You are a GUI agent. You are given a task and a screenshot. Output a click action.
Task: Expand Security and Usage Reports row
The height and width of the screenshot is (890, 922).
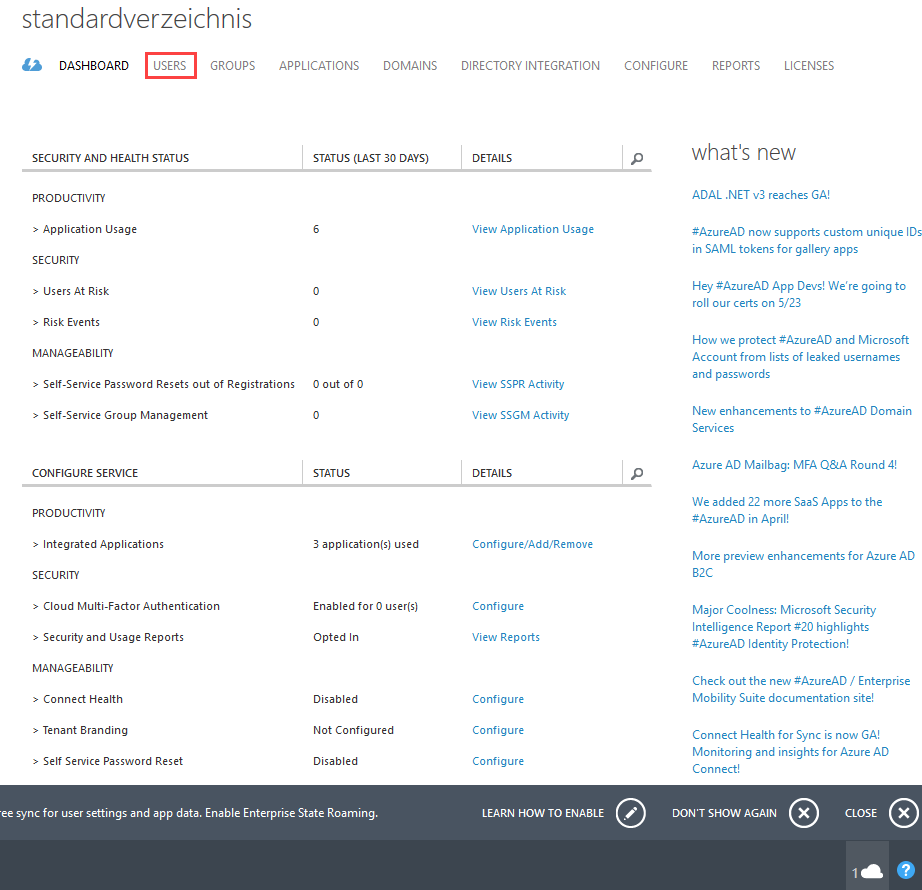[36, 638]
